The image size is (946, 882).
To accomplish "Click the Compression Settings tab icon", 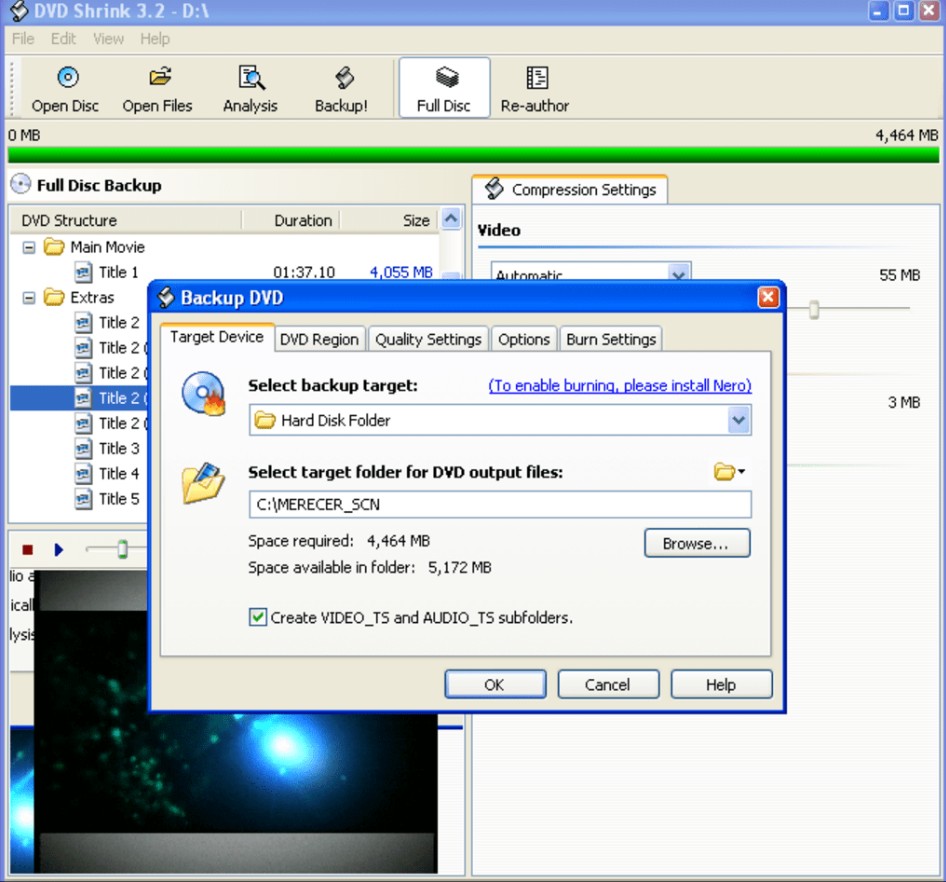I will pos(494,188).
